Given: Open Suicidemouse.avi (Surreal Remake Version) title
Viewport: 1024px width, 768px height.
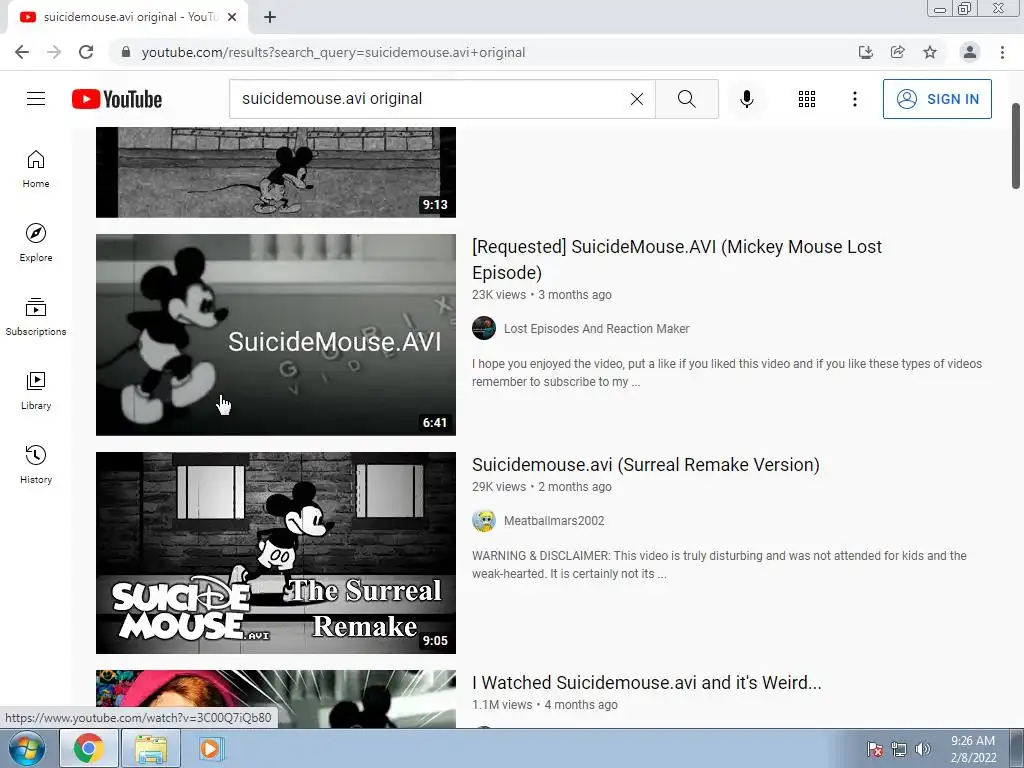Looking at the screenshot, I should click(x=645, y=464).
